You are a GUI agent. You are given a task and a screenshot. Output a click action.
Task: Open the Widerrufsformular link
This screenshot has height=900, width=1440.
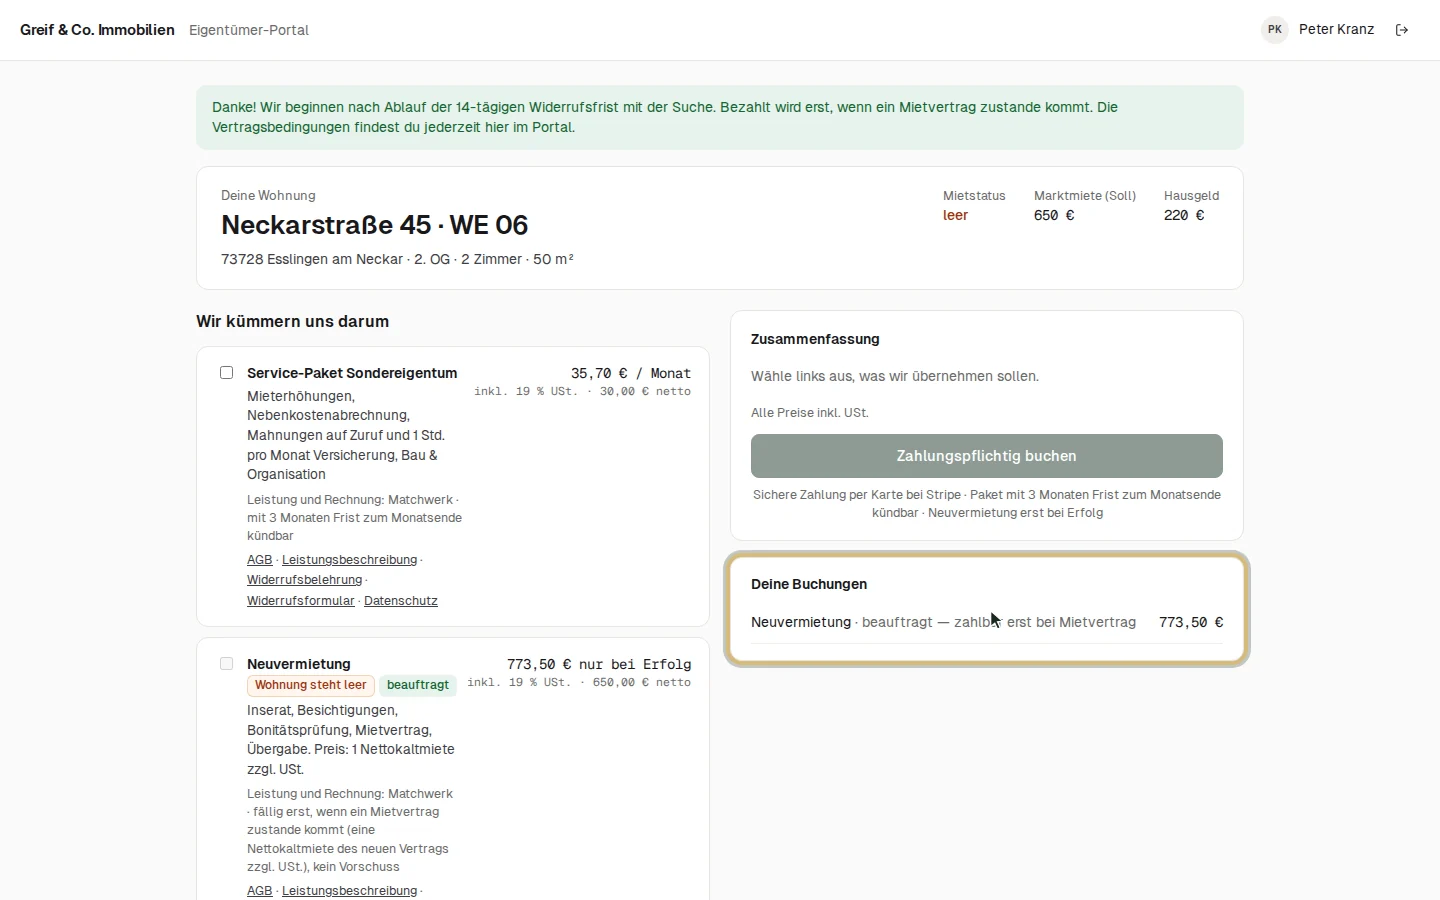[301, 601]
